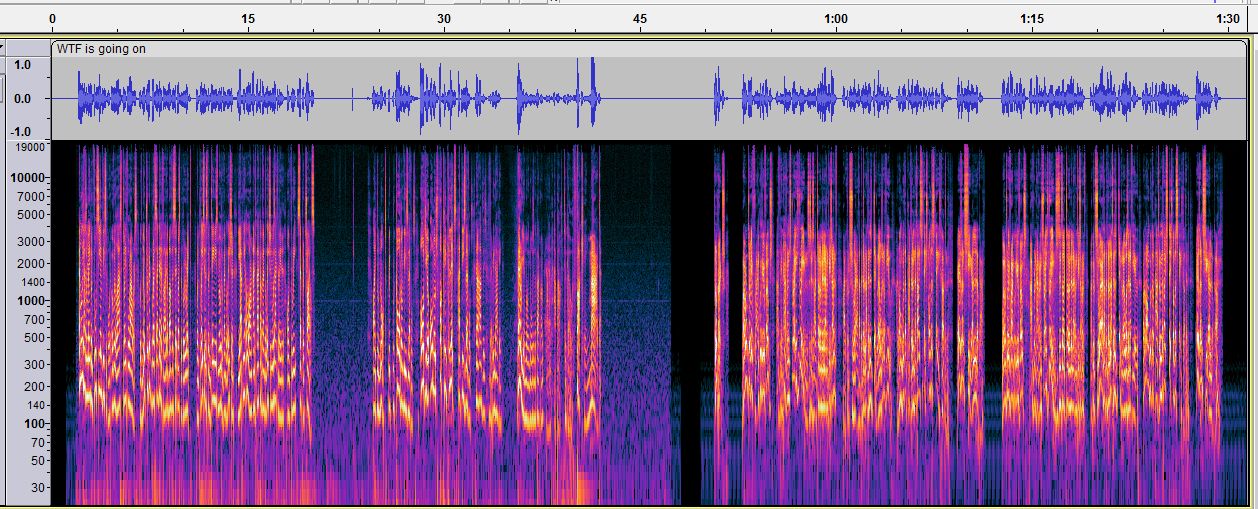Click the 70 label on frequency scale
The image size is (1258, 509).
(38, 442)
